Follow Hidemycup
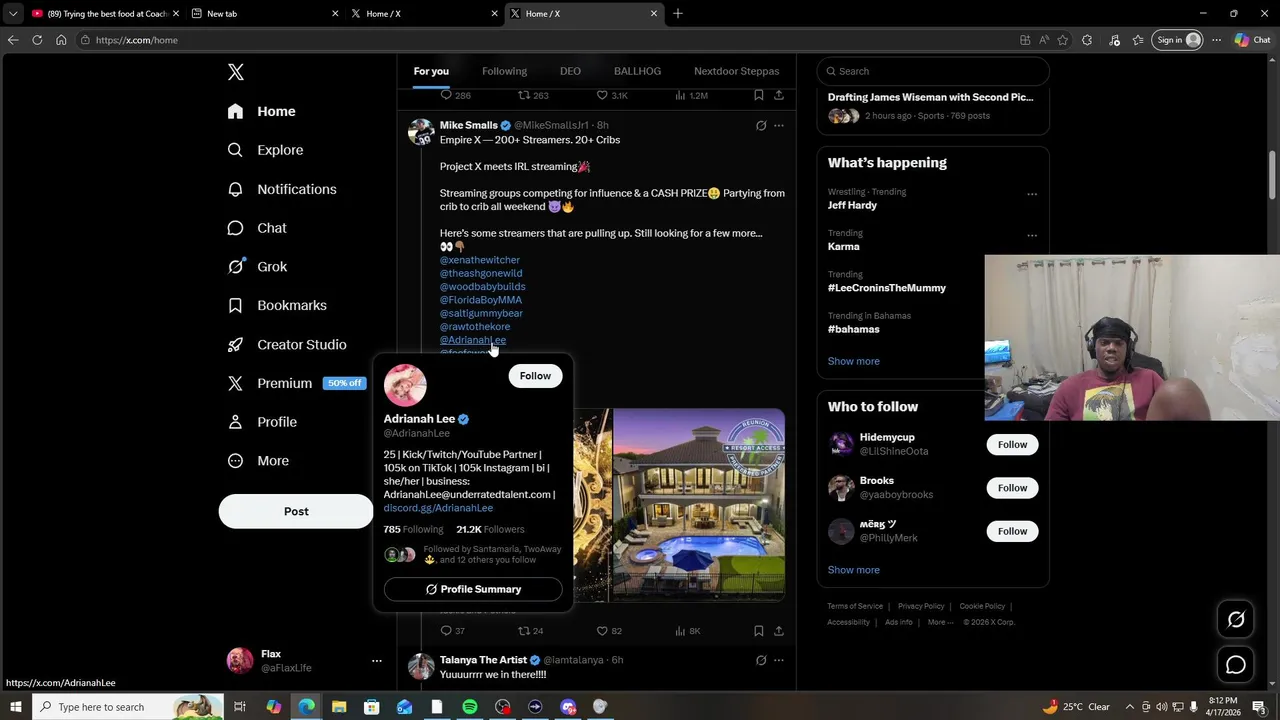 1012,444
